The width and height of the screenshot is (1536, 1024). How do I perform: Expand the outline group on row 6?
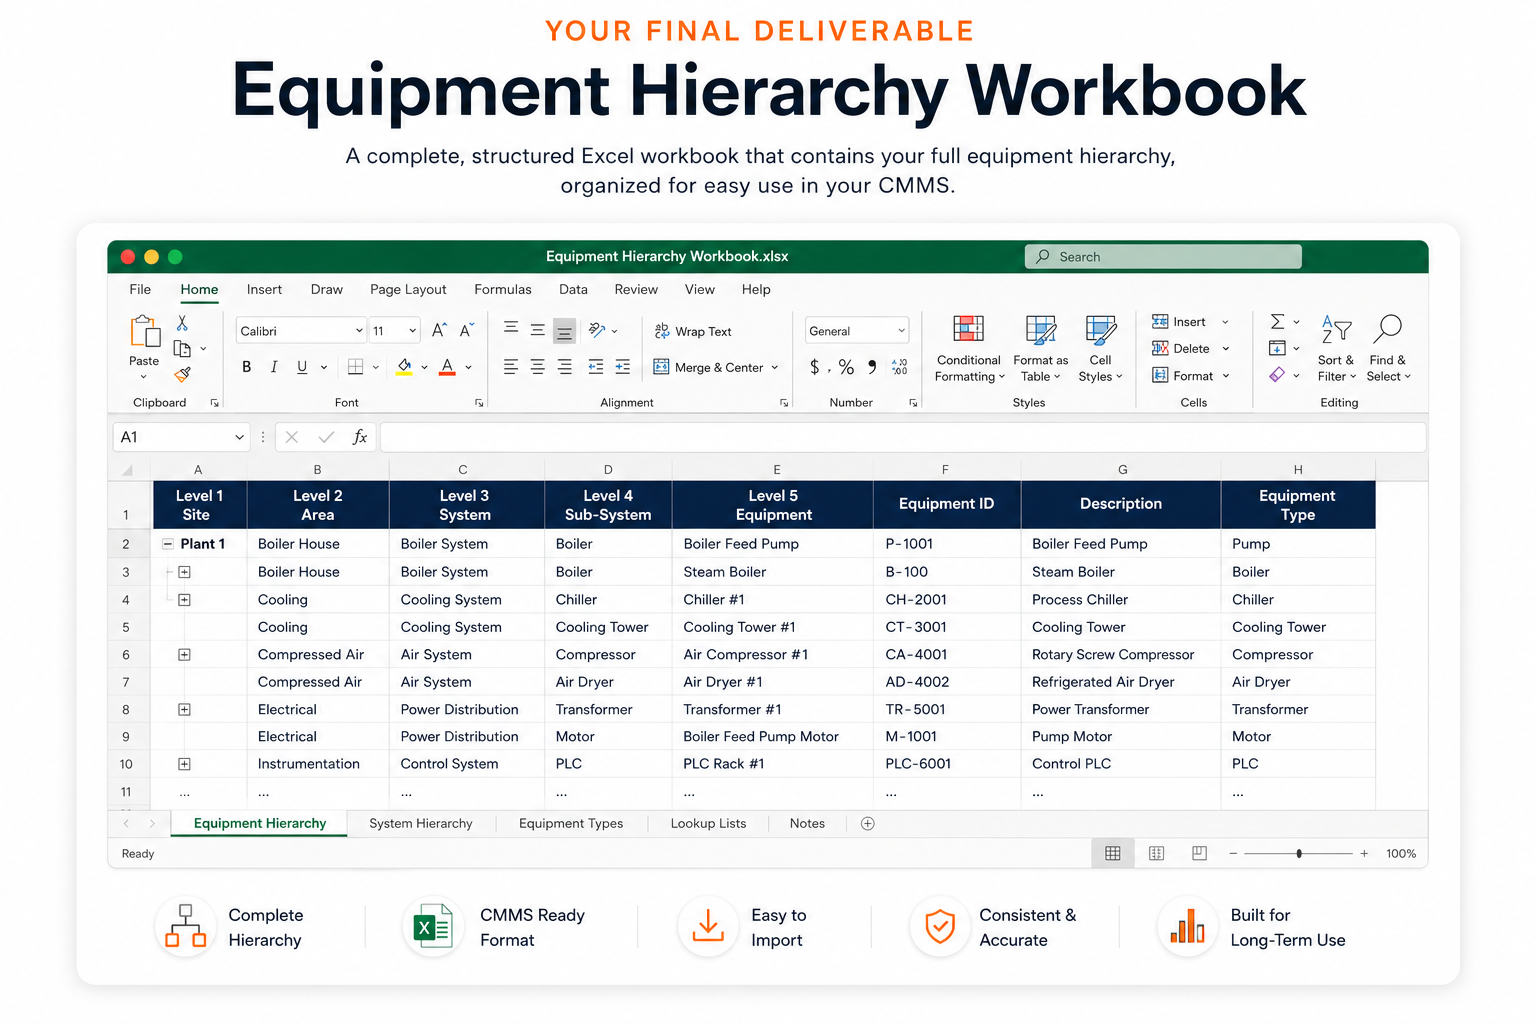coord(184,655)
